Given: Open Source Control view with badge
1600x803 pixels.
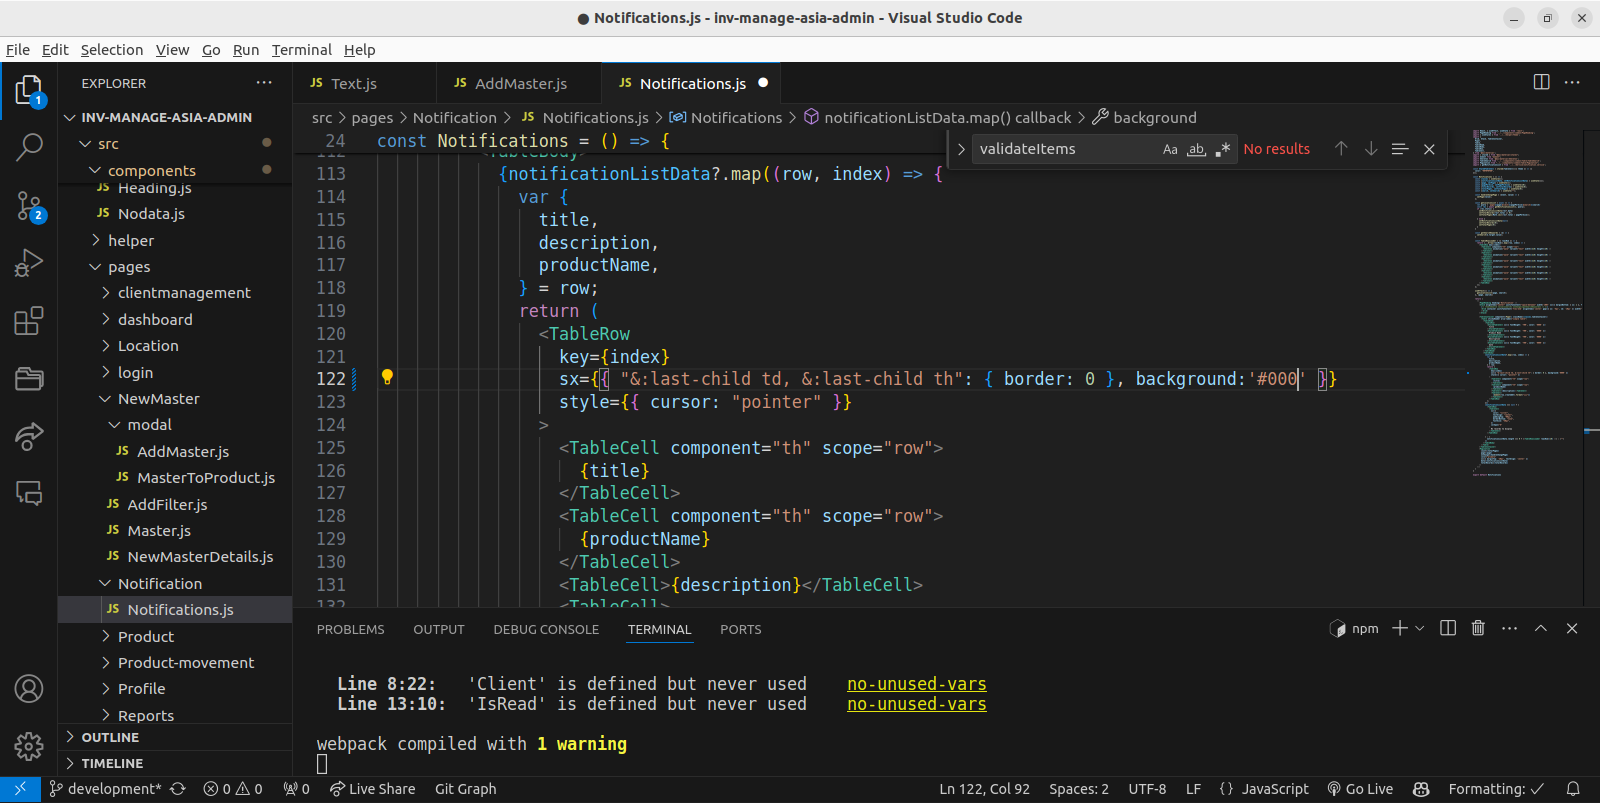Looking at the screenshot, I should click(x=29, y=207).
